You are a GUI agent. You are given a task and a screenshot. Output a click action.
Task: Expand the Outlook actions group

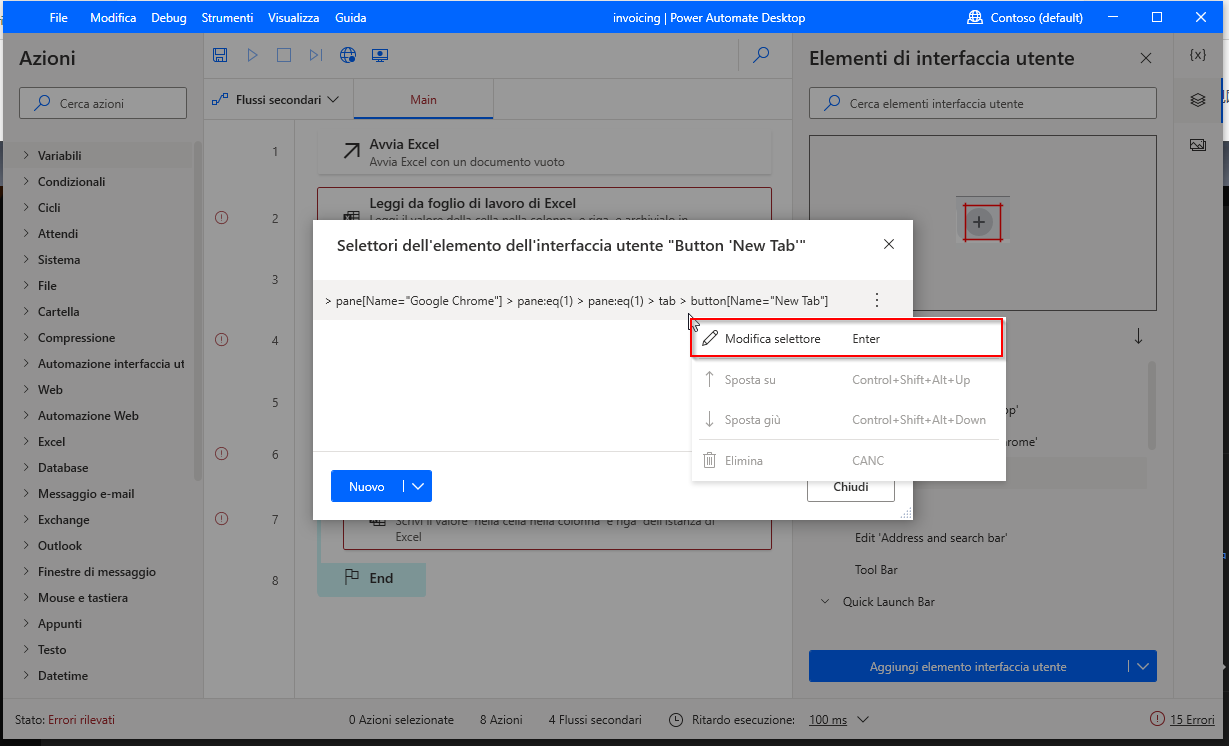tap(26, 546)
